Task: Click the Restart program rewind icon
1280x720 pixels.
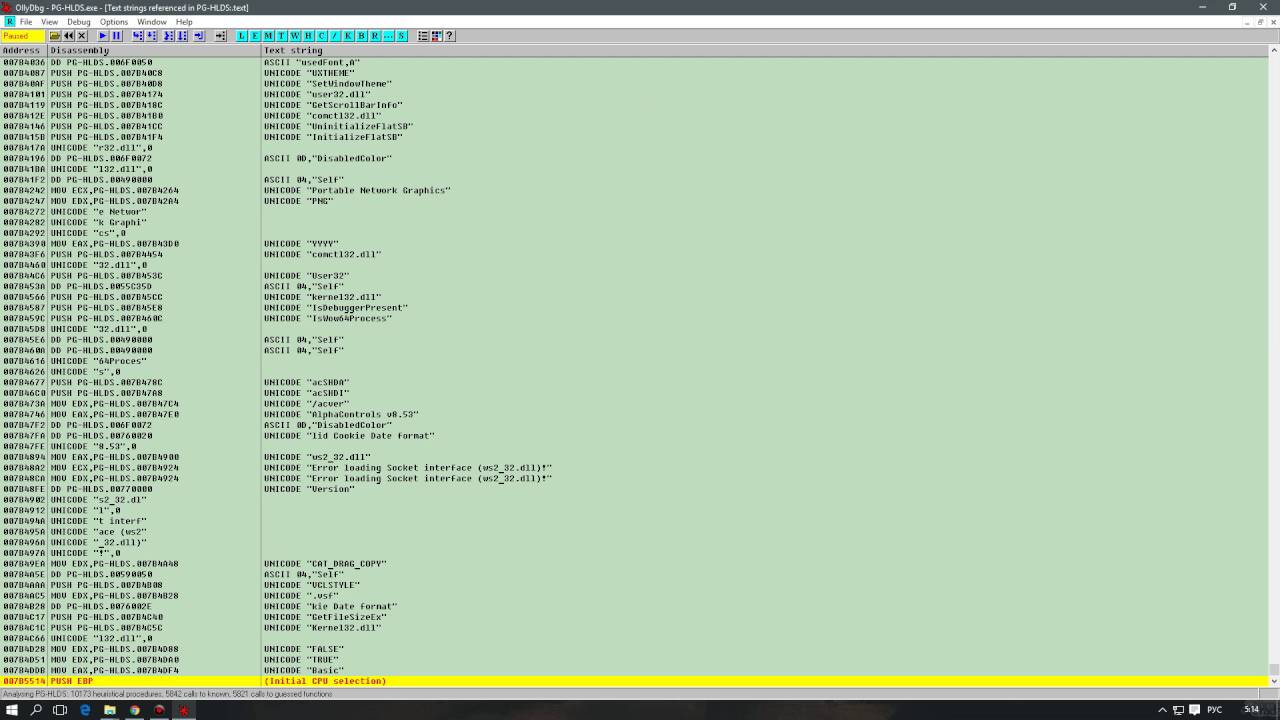Action: pos(68,35)
